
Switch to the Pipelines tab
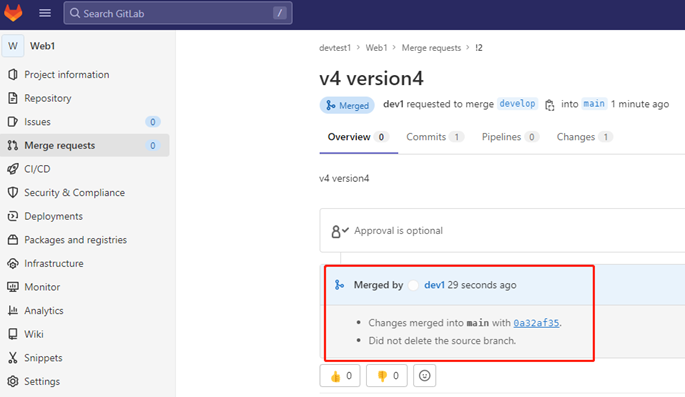pyautogui.click(x=510, y=137)
